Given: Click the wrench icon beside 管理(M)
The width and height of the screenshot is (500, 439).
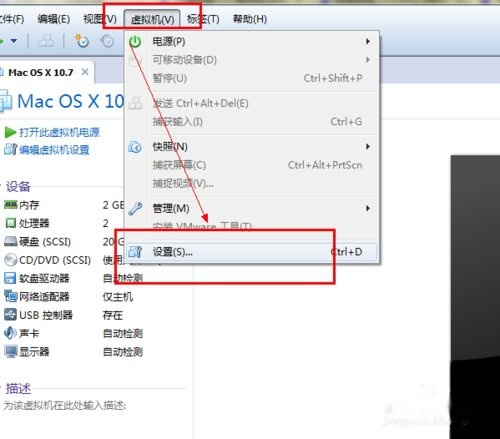Looking at the screenshot, I should 135,209.
